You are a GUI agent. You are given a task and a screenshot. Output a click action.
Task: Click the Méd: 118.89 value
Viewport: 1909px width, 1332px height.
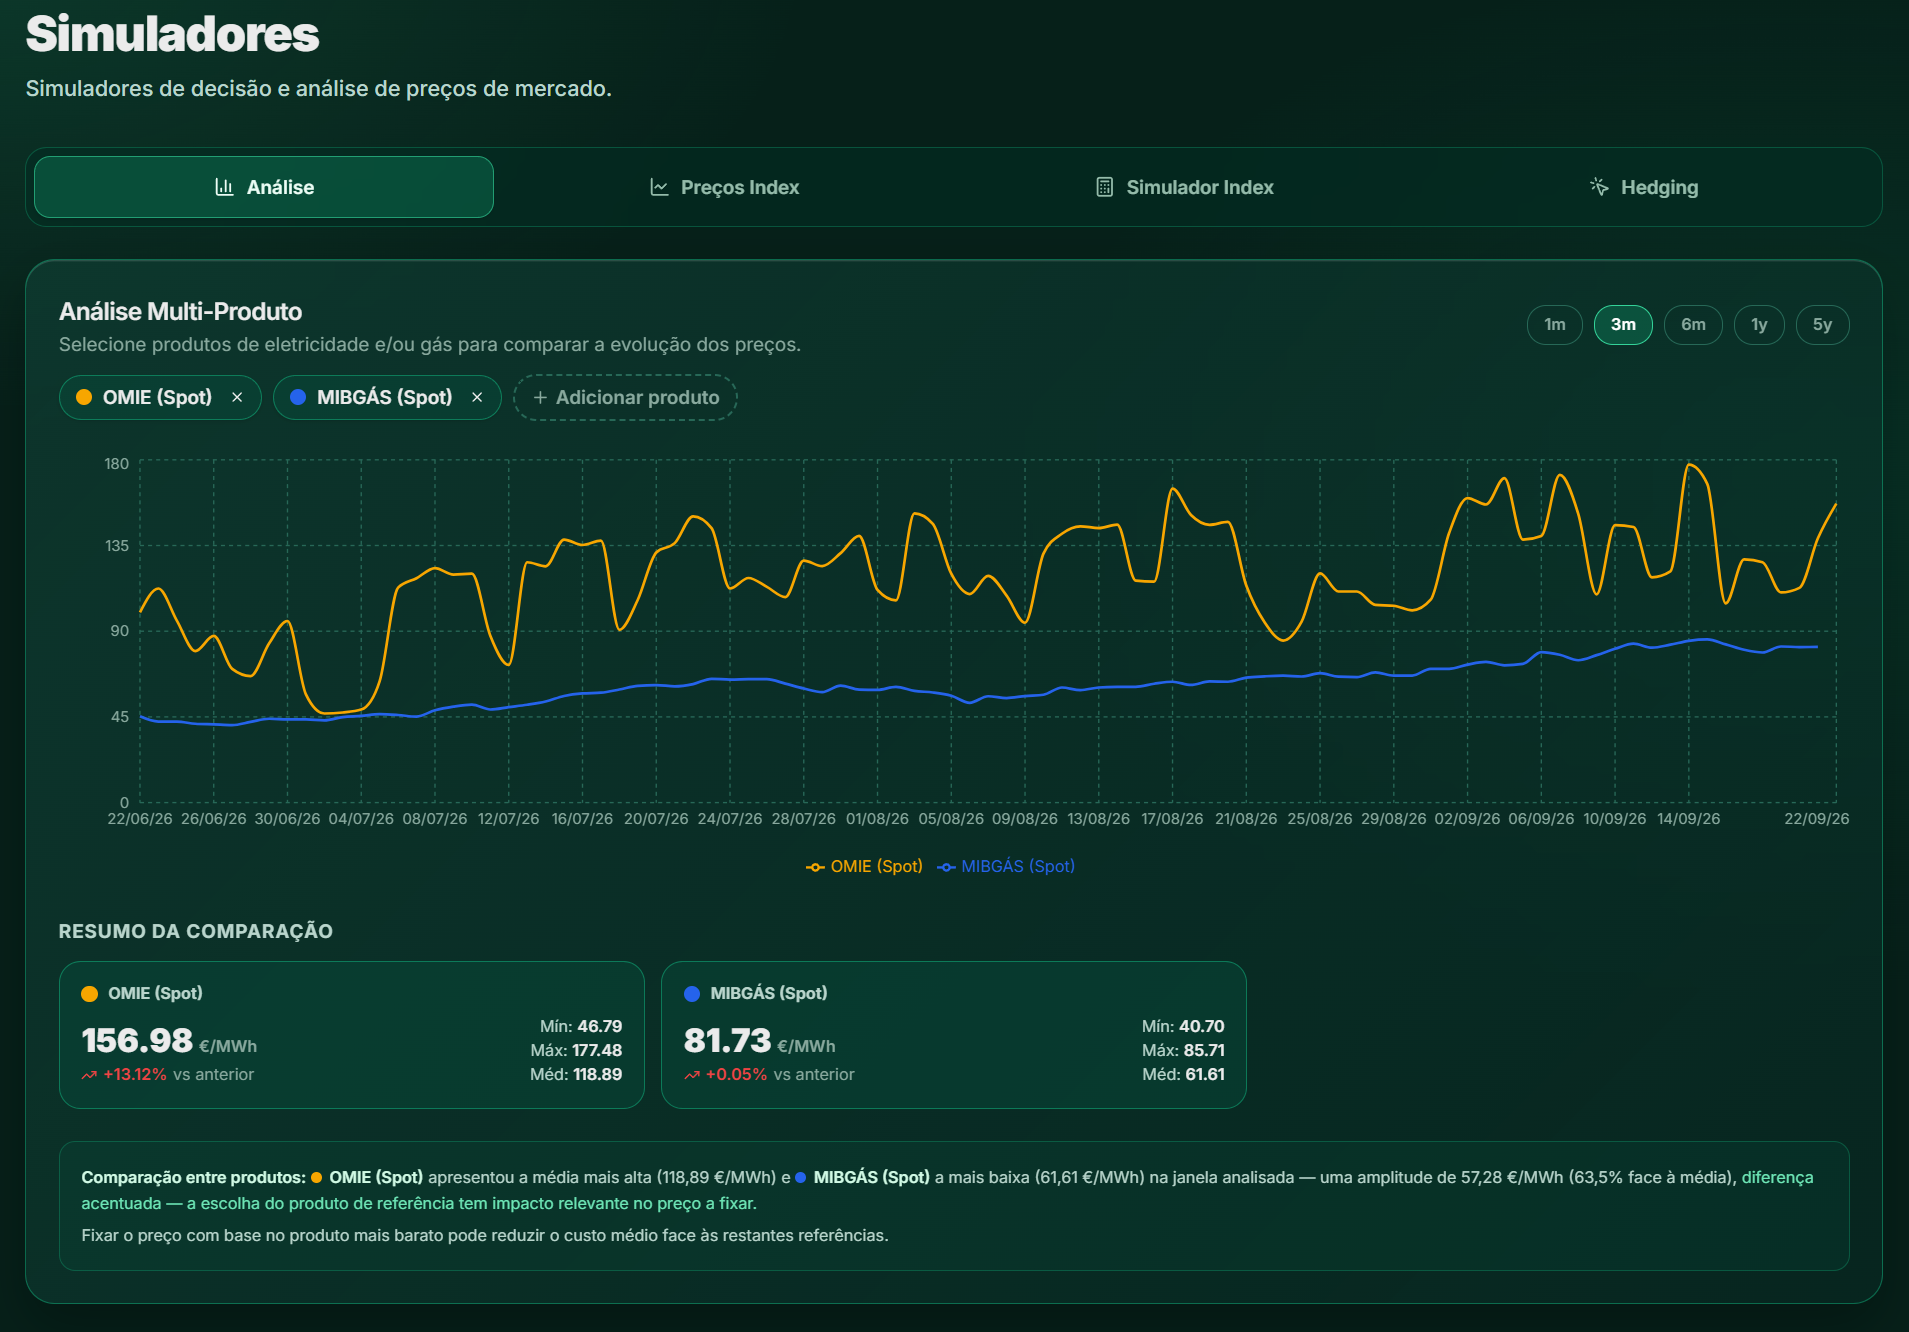(x=576, y=1074)
